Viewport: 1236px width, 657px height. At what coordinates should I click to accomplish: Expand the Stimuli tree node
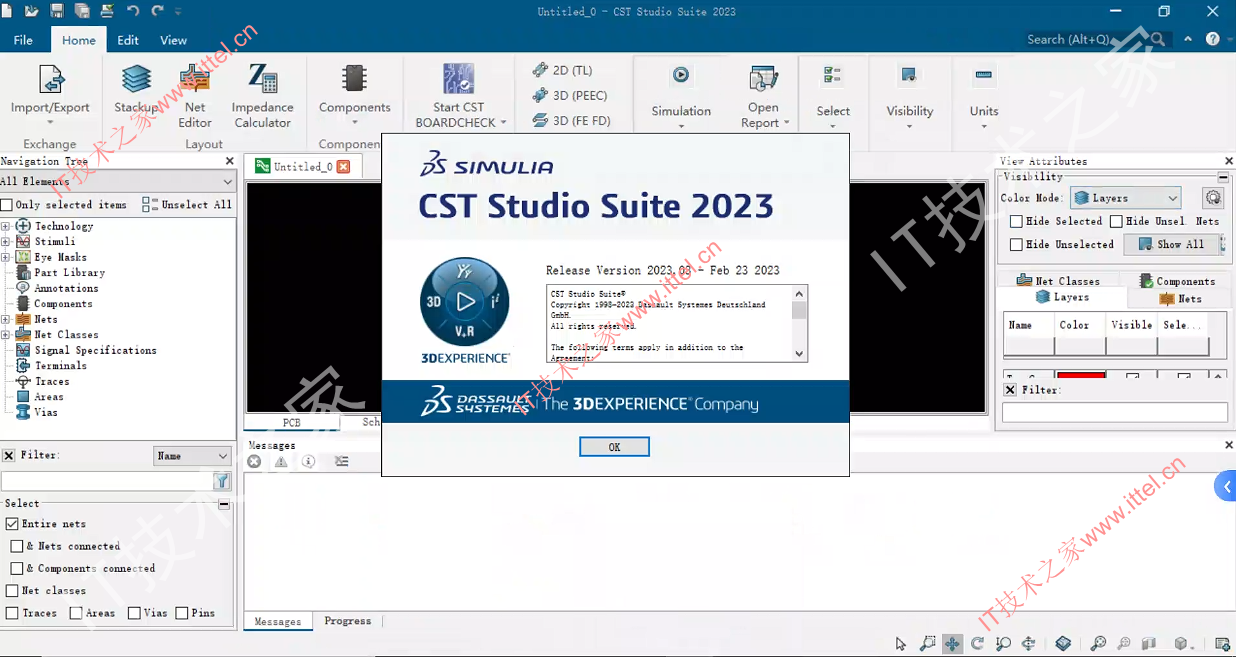tap(5, 241)
